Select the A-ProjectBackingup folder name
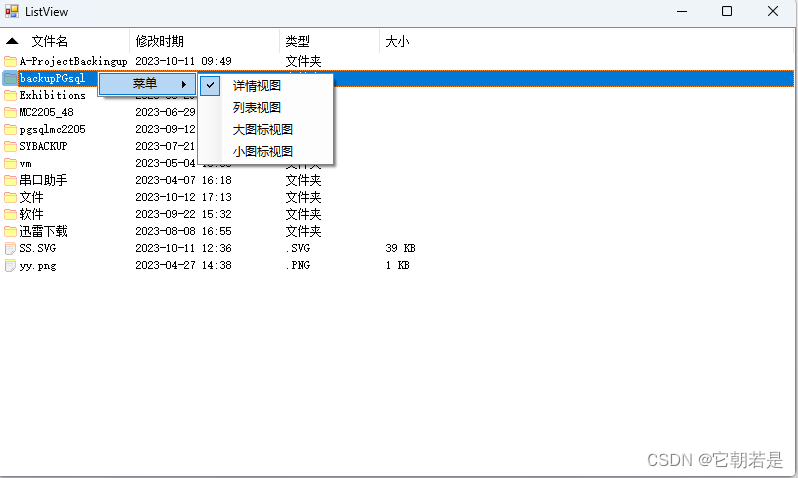Viewport: 798px width, 478px height. pos(73,61)
